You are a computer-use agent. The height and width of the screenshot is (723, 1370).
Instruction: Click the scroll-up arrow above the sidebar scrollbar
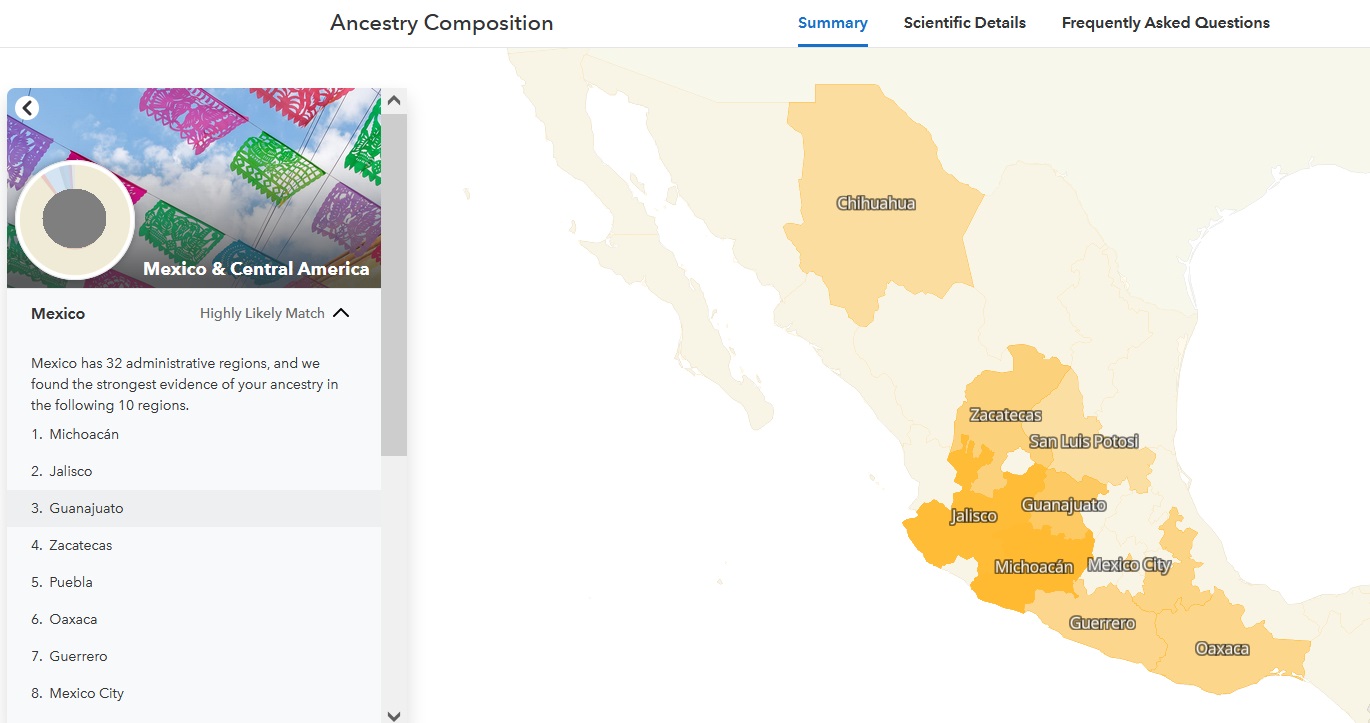(x=394, y=99)
